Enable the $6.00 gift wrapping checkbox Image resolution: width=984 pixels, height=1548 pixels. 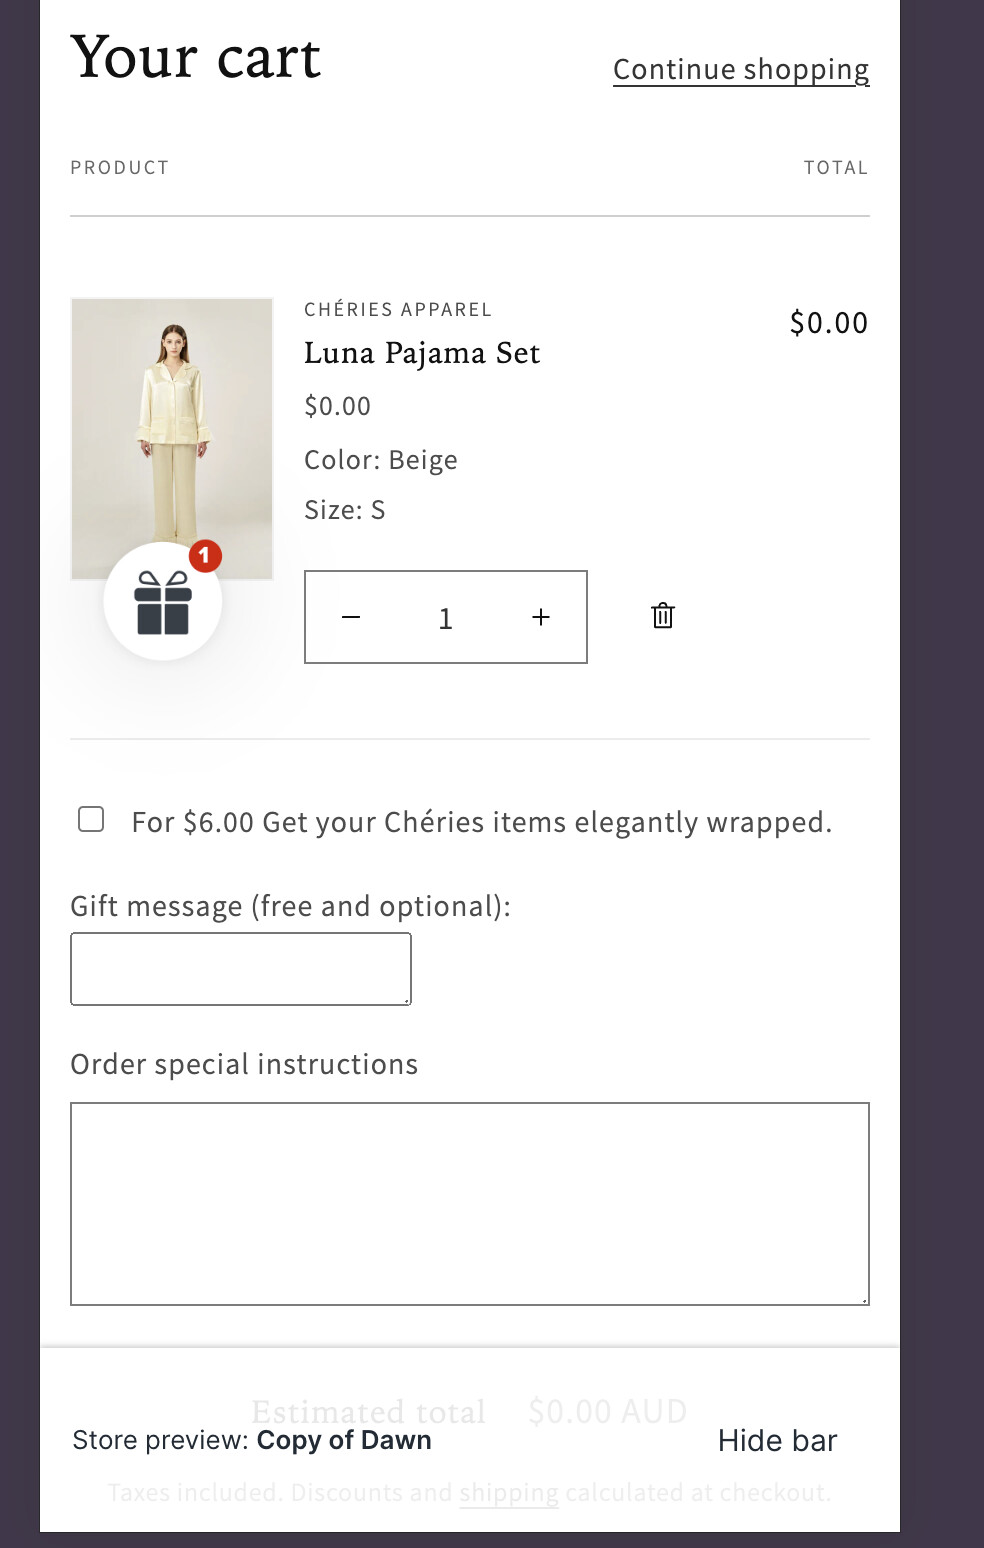(91, 820)
